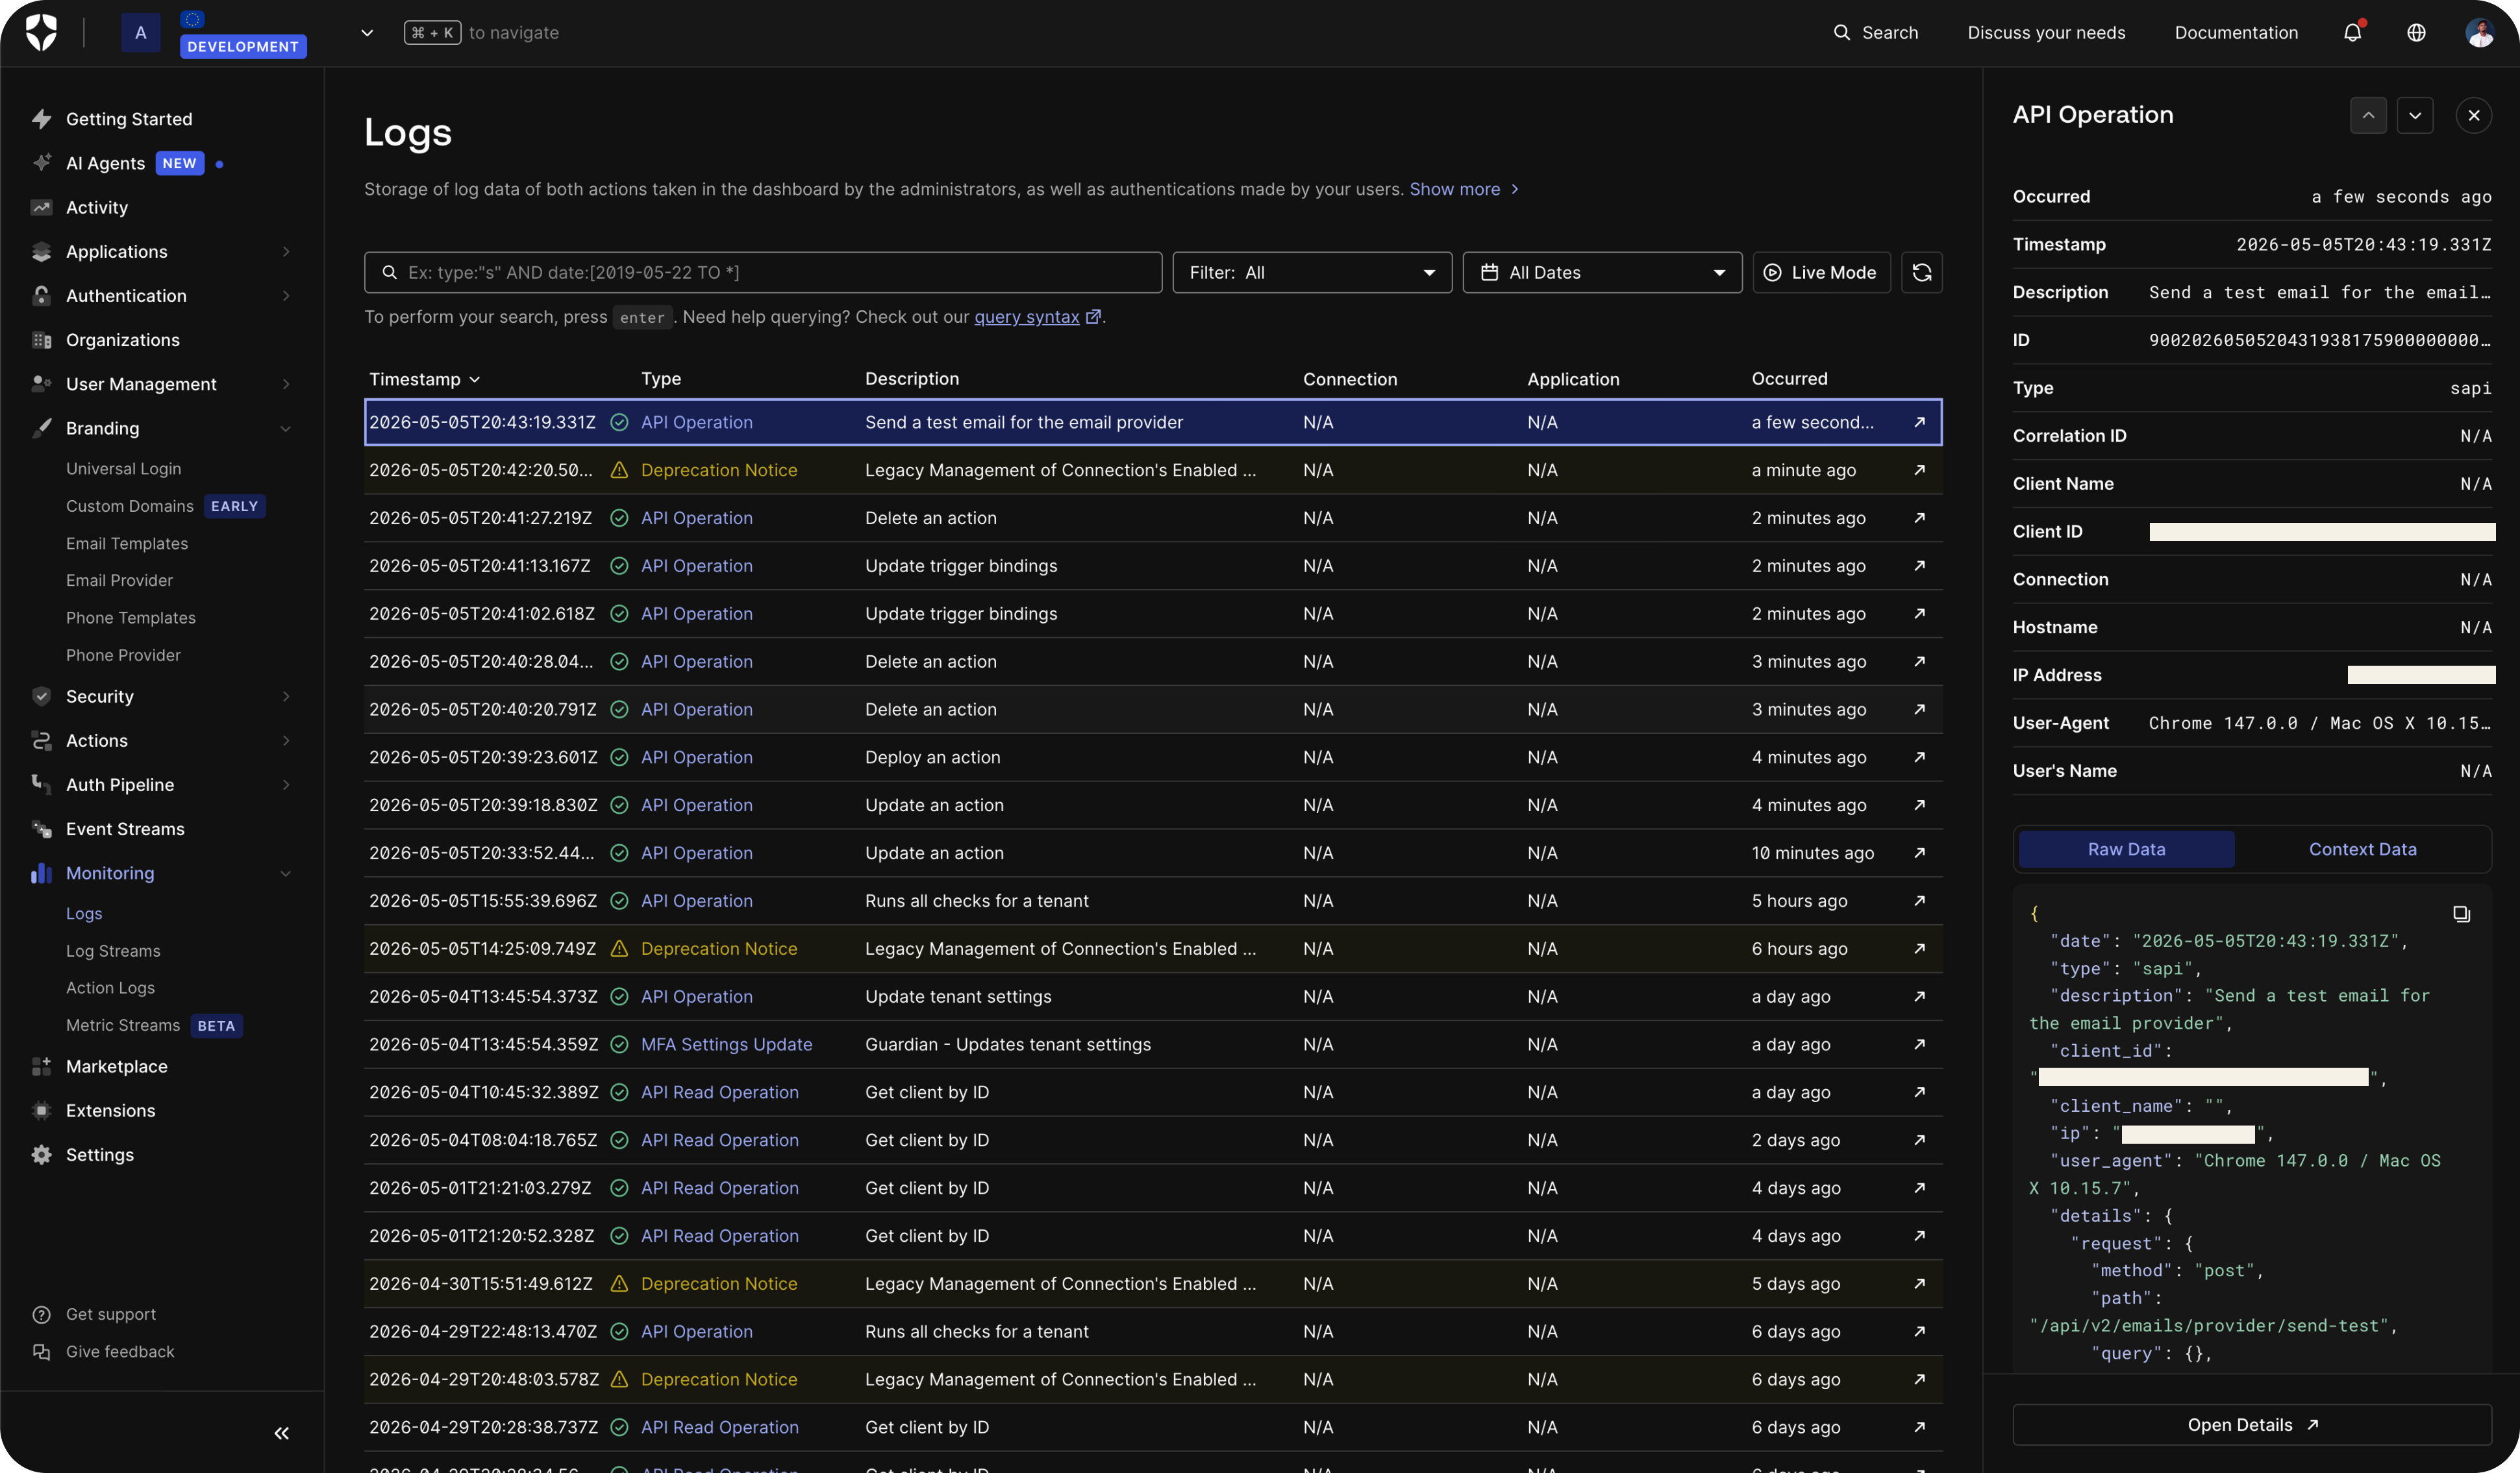Open the Organizations page

pyautogui.click(x=123, y=340)
